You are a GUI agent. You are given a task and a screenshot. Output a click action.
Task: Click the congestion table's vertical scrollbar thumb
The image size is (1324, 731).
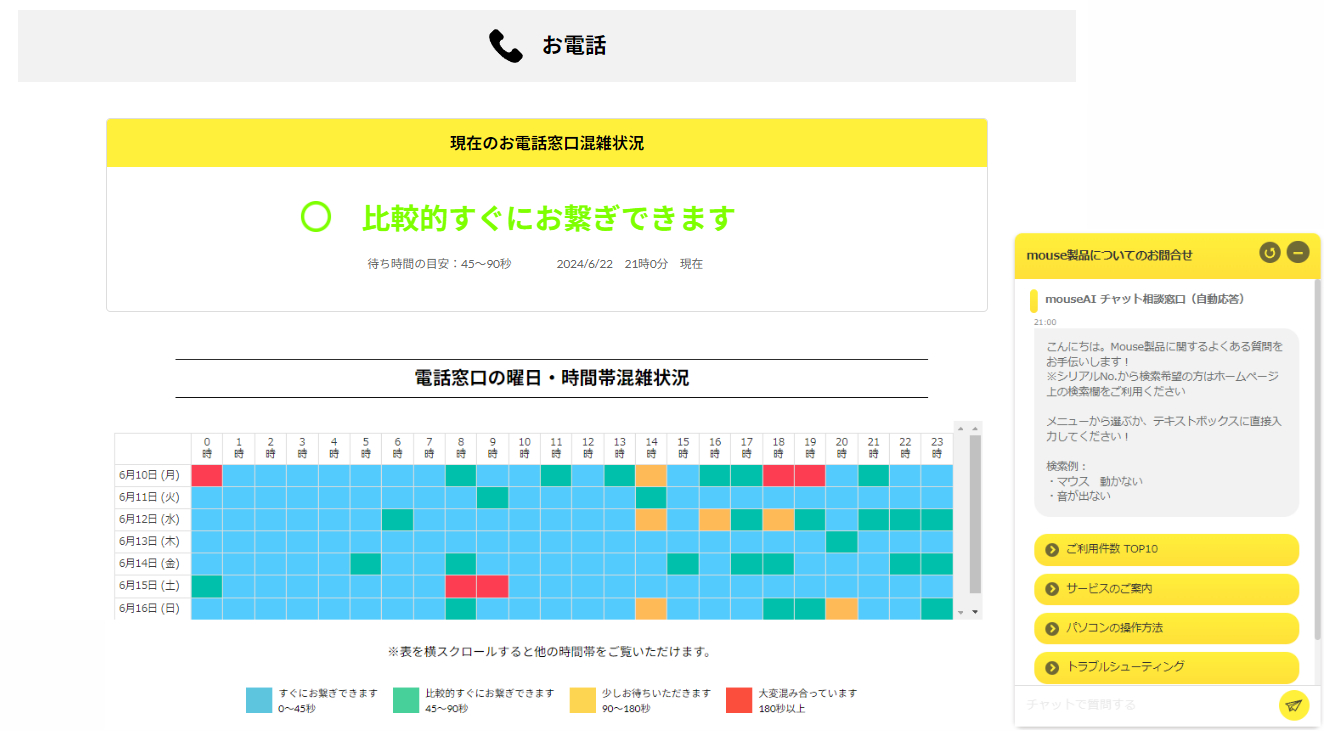(976, 514)
